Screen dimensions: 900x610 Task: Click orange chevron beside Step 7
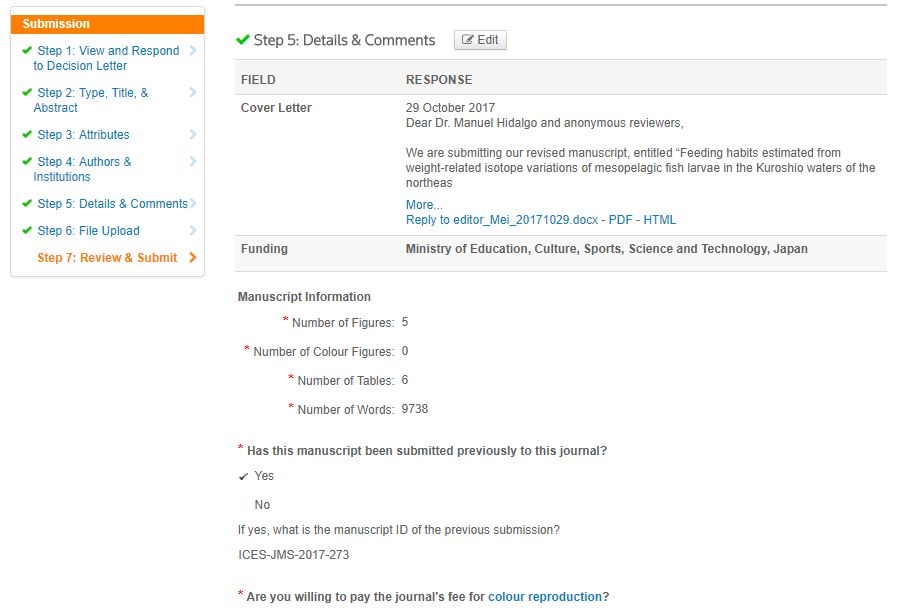[x=193, y=257]
